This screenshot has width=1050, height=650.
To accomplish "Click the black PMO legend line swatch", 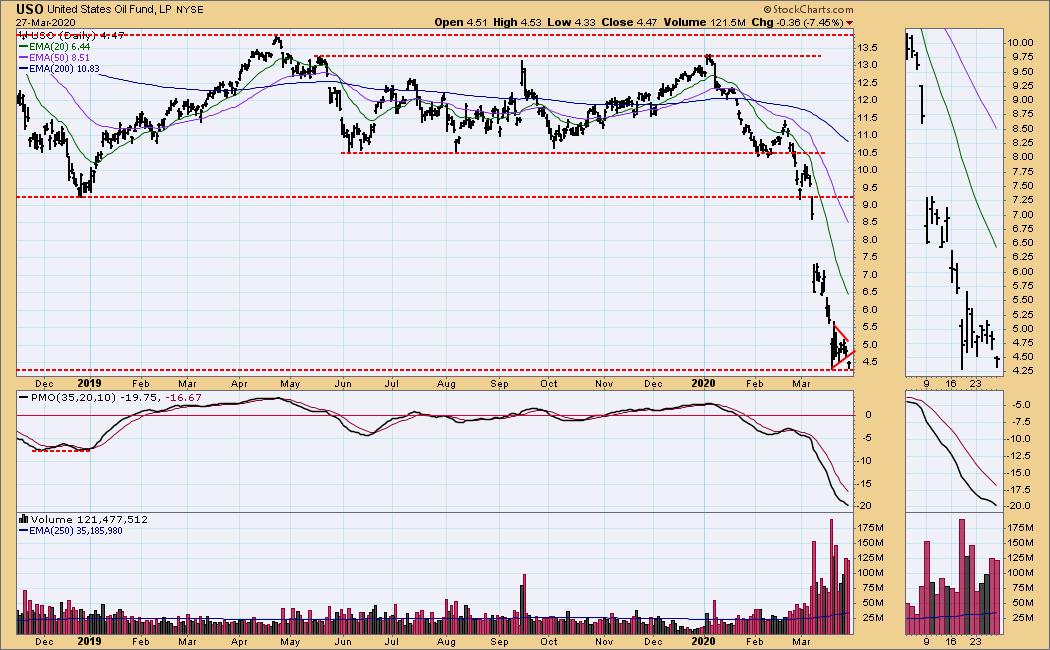I will coord(23,397).
